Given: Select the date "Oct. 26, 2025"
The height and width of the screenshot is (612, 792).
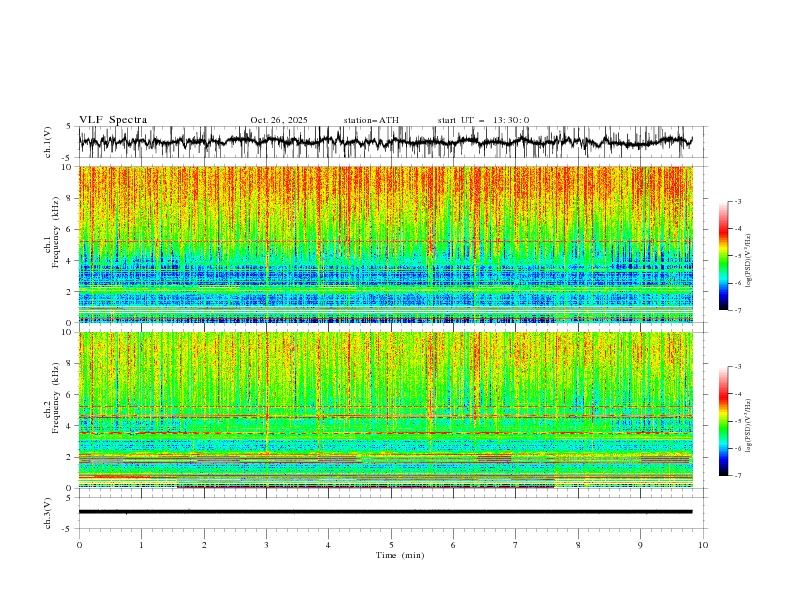Looking at the screenshot, I should tap(279, 120).
